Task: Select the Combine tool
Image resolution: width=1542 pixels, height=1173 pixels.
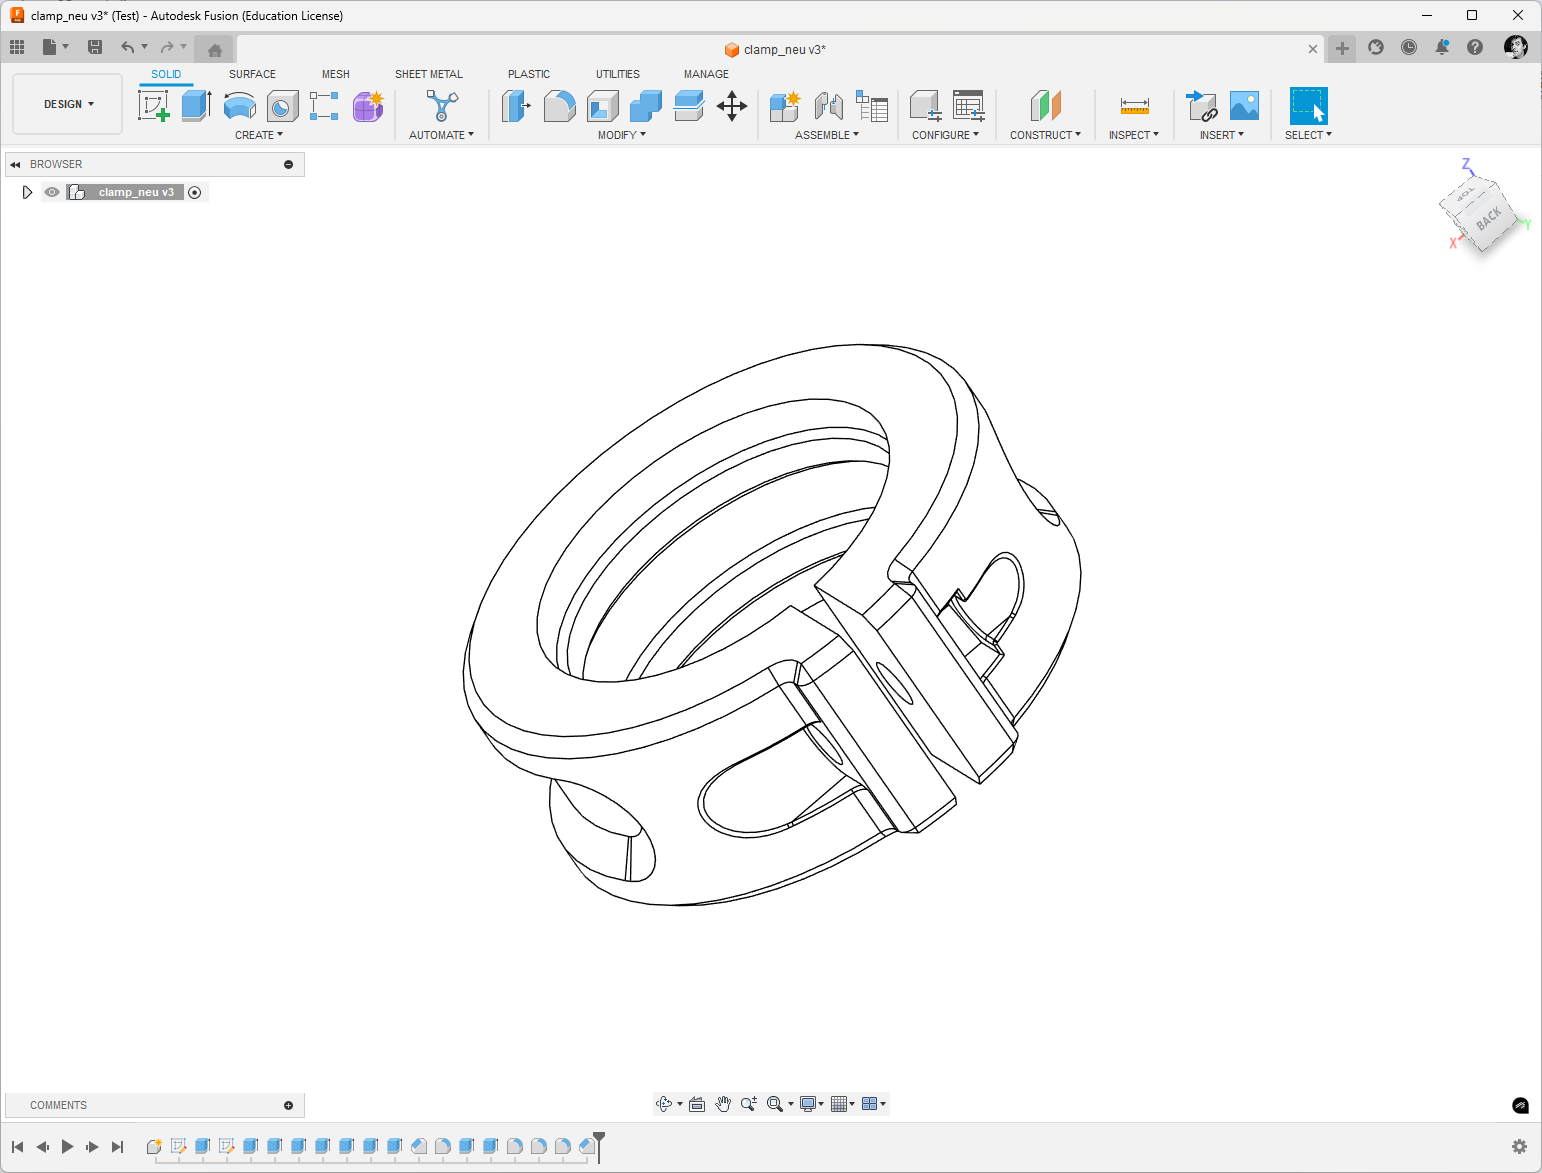Action: (645, 105)
